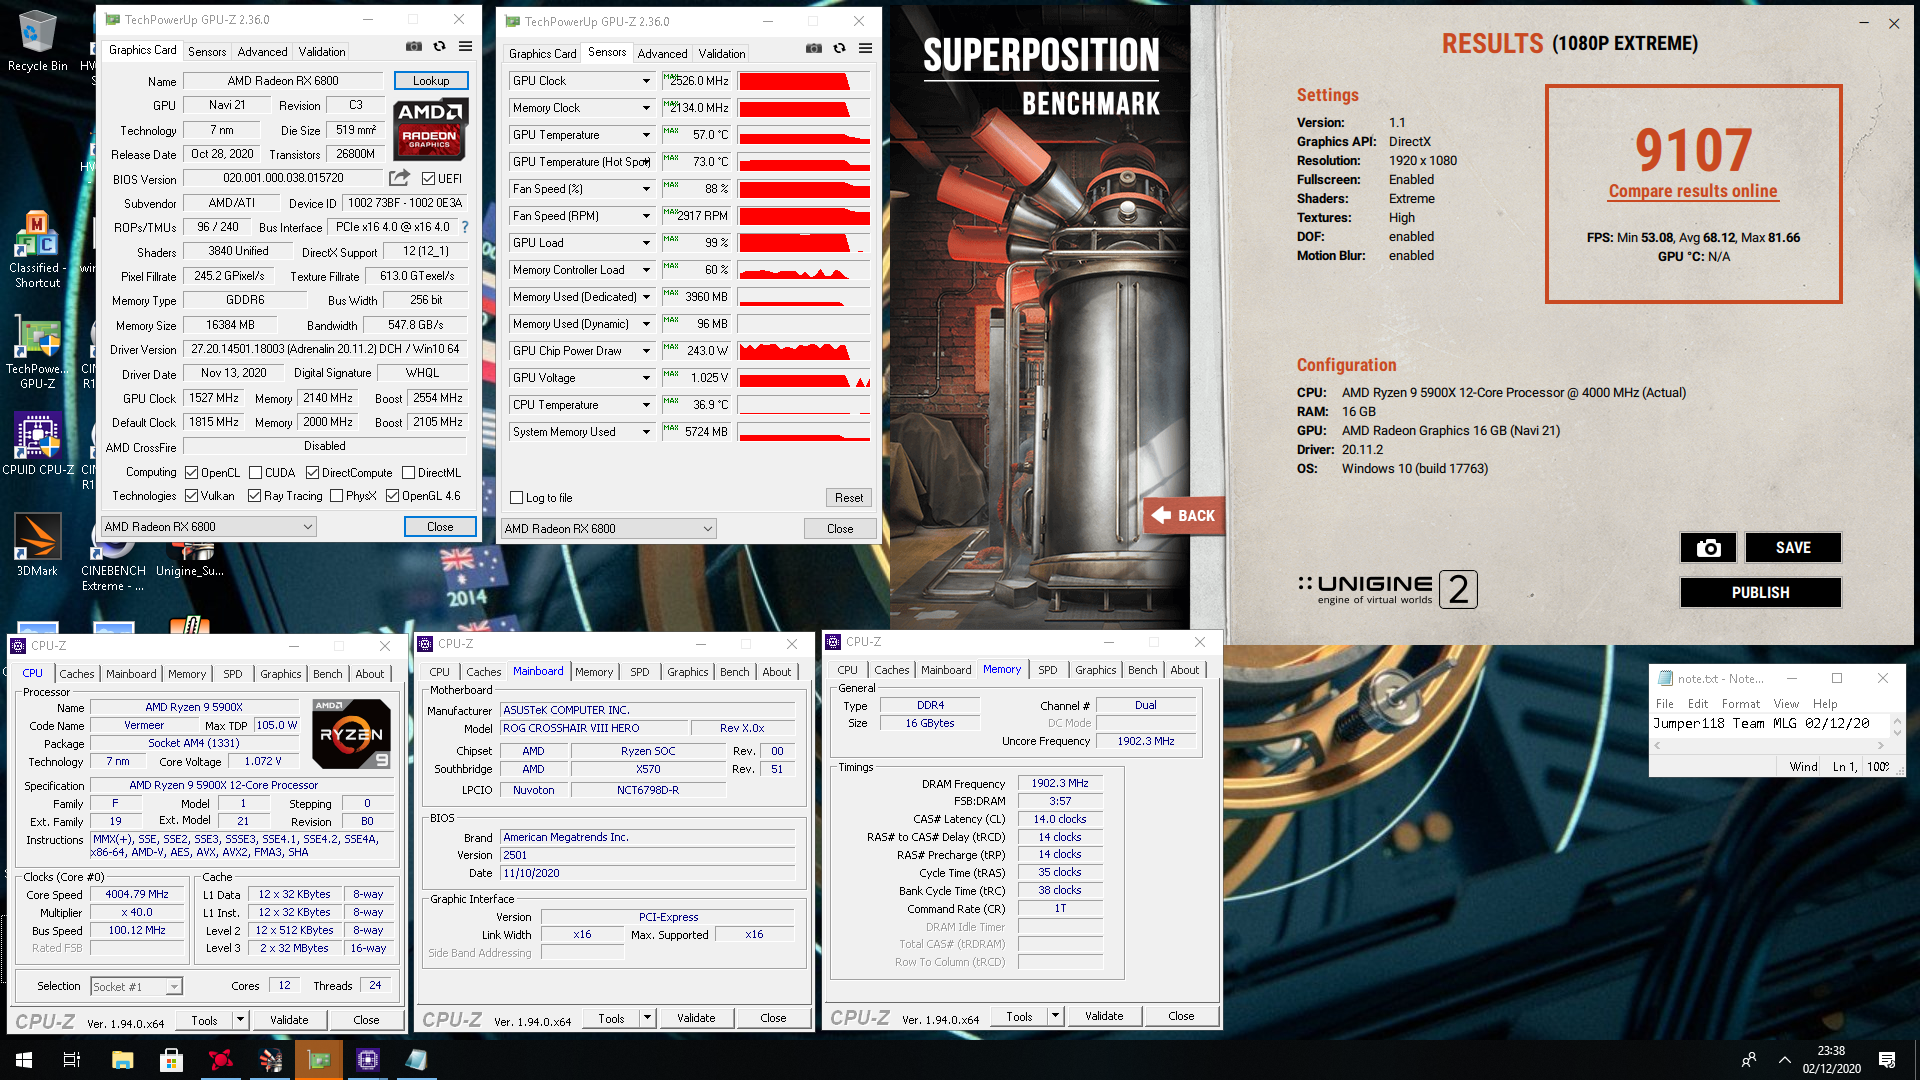Open the CPUID CPU-Z desktop shortcut
The width and height of the screenshot is (1920, 1080).
click(38, 444)
